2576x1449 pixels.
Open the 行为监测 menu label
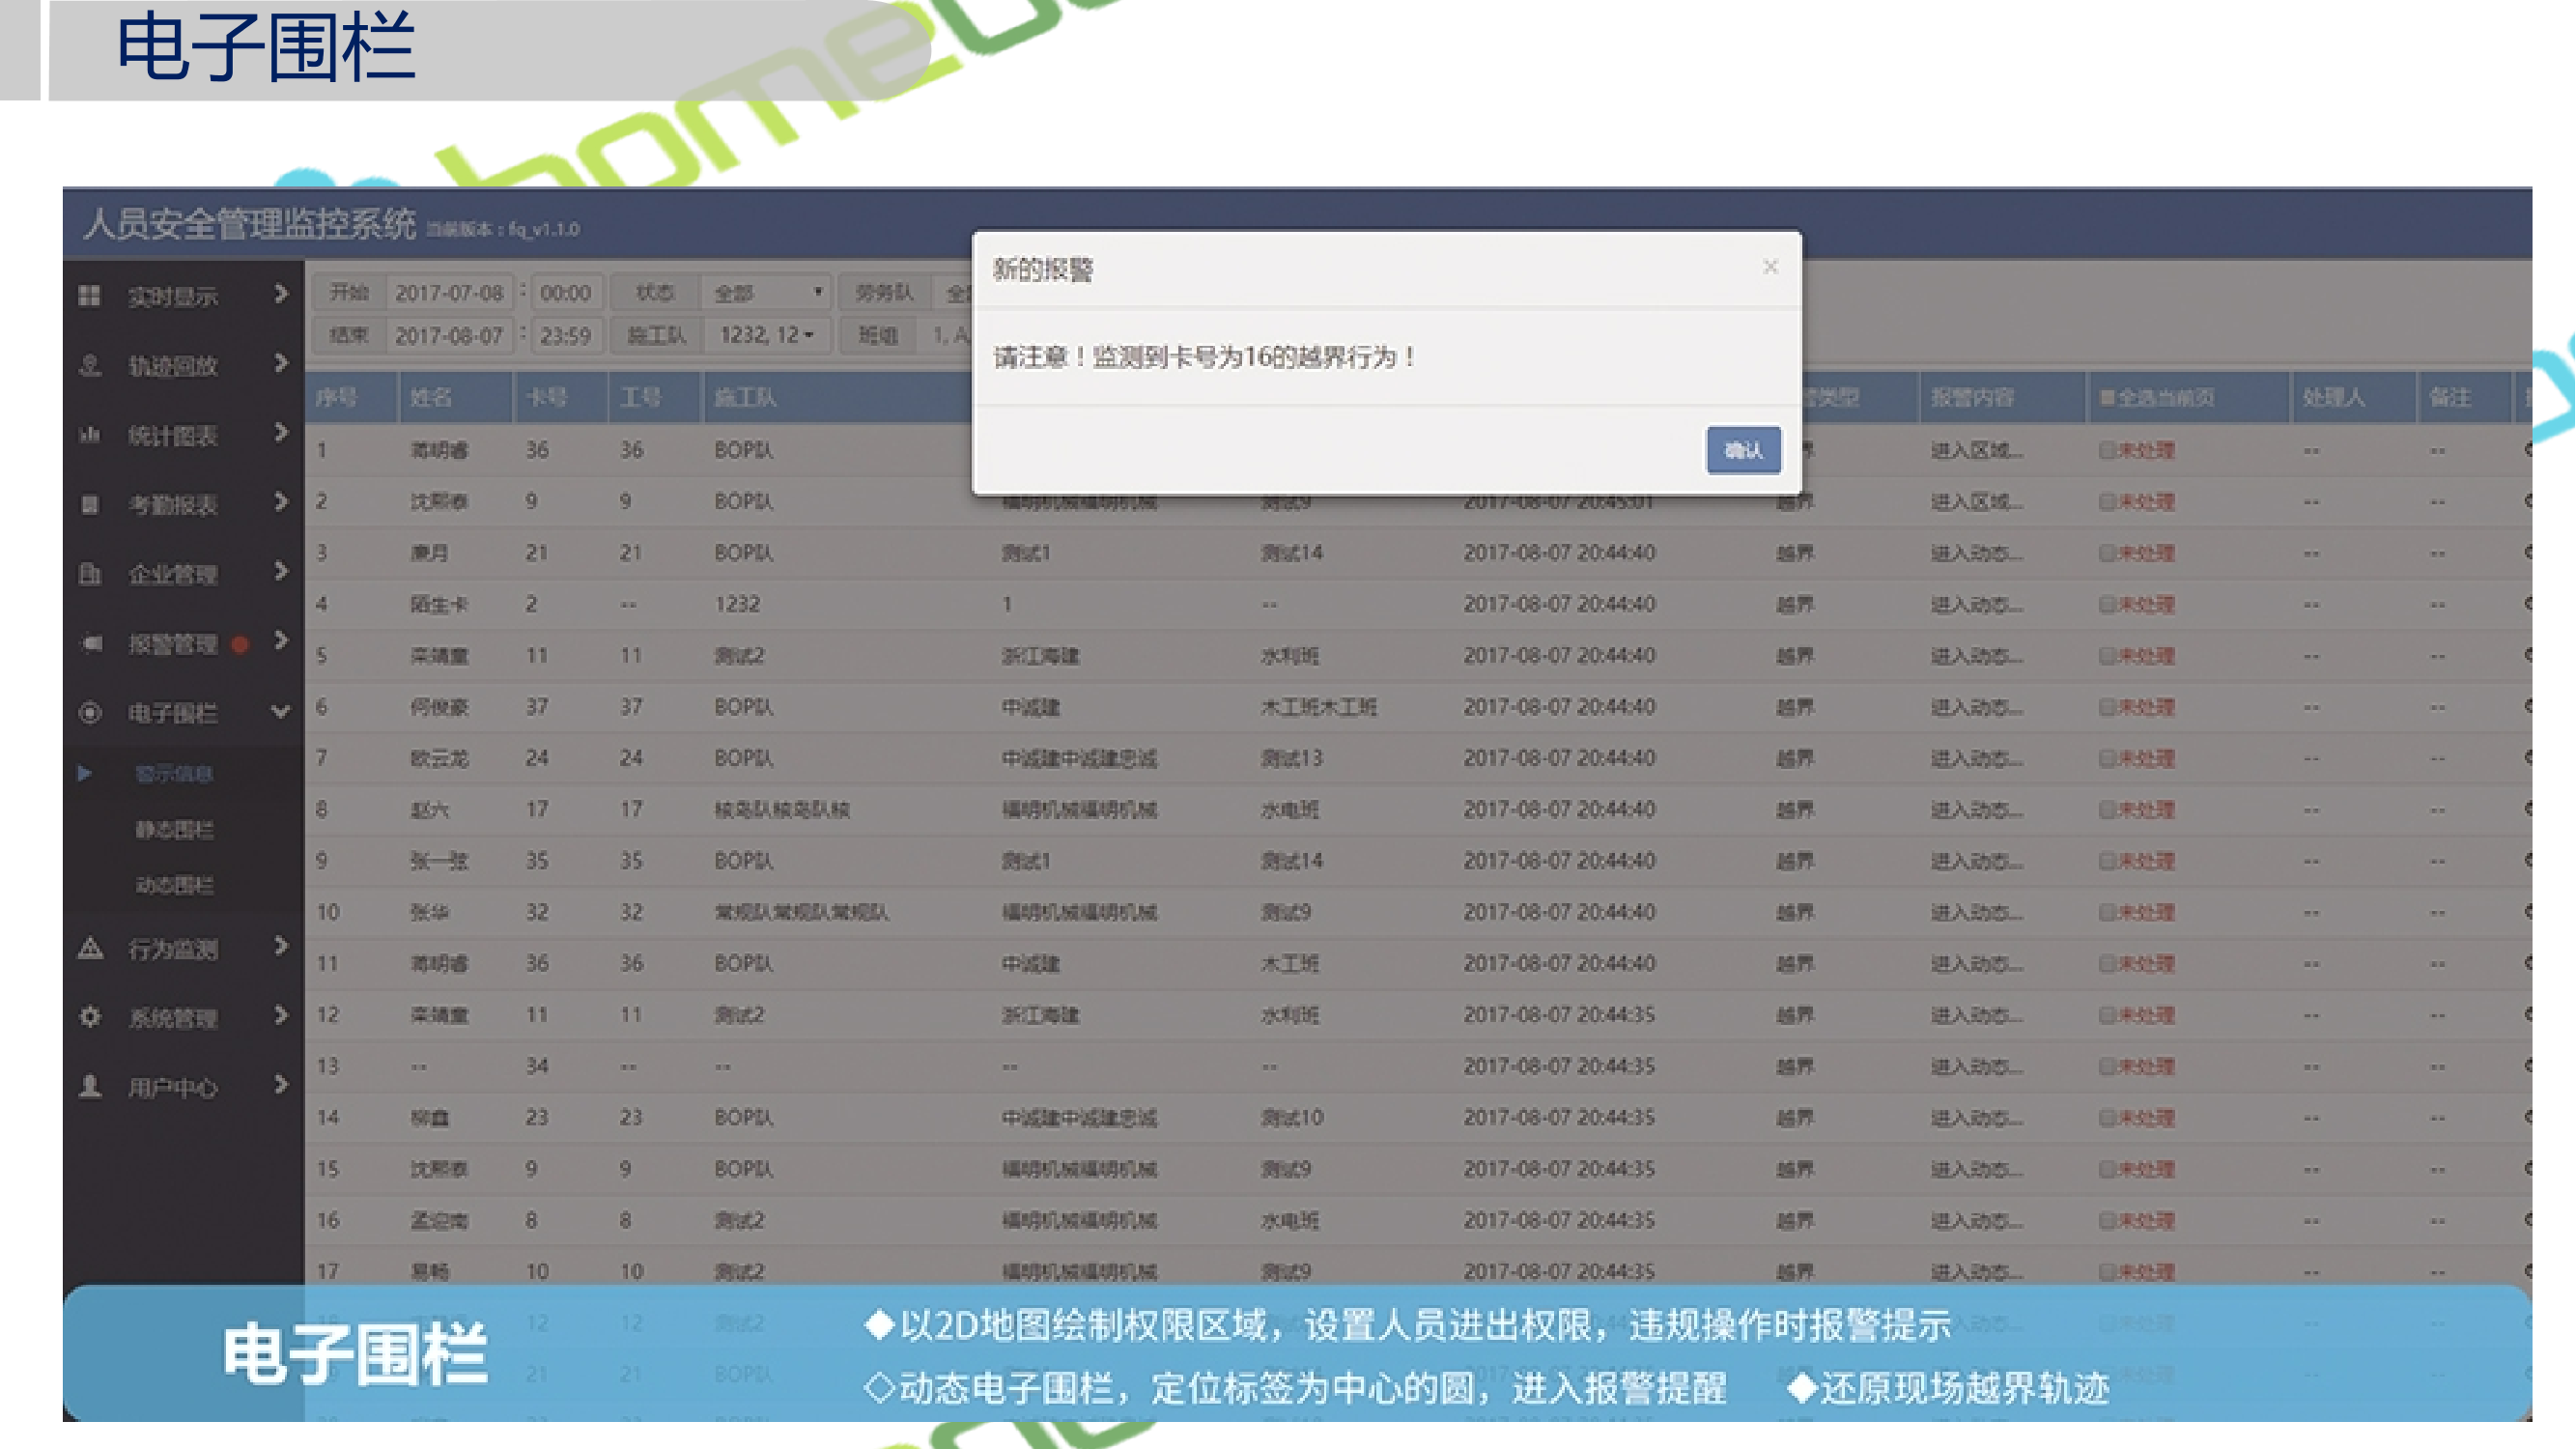173,949
